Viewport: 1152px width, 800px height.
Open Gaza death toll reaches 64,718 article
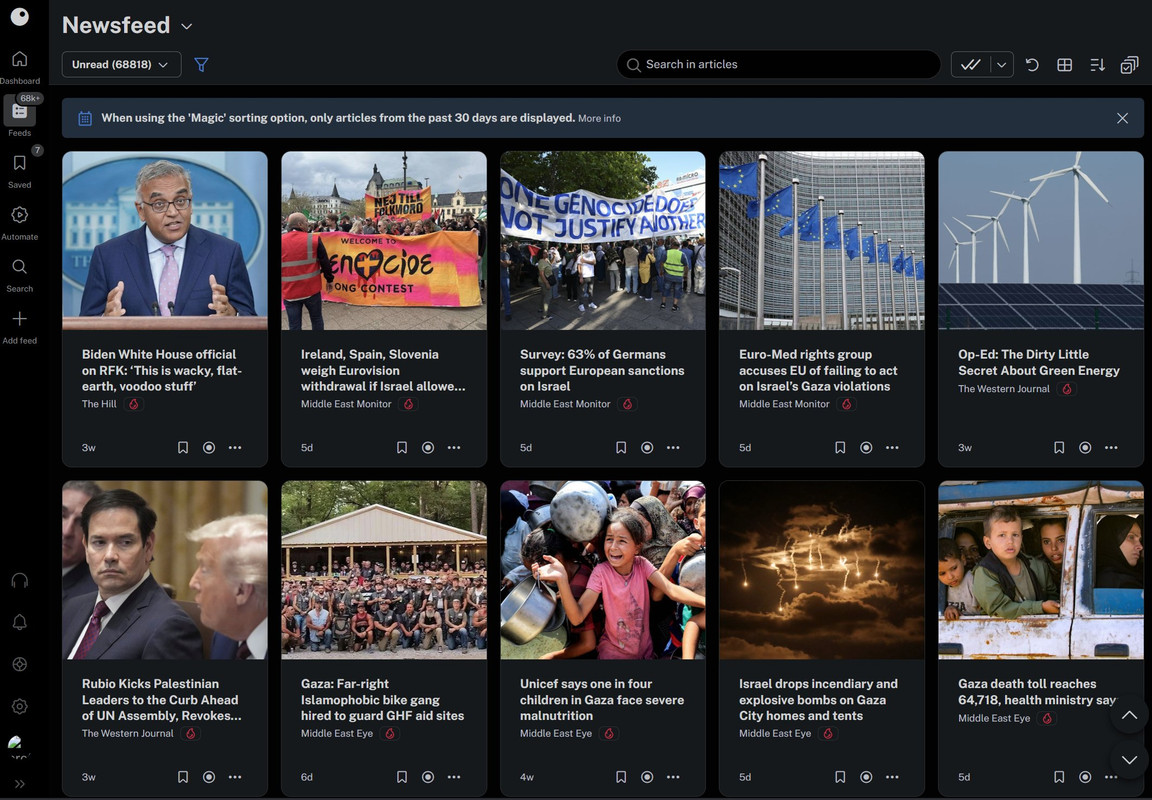pyautogui.click(x=1037, y=691)
